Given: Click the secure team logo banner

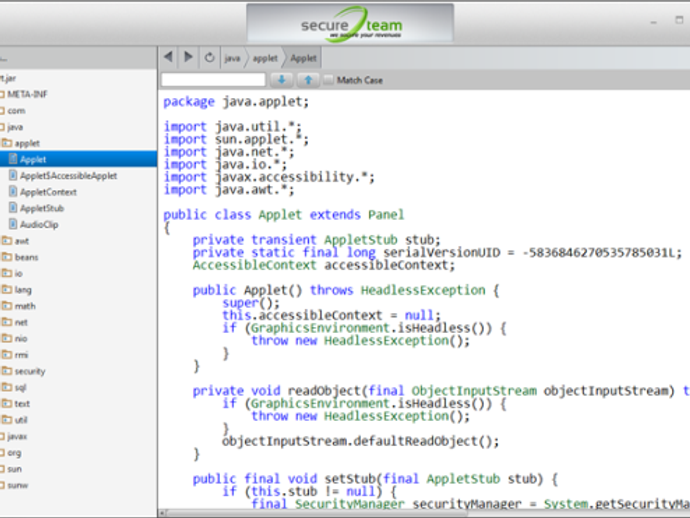Looking at the screenshot, I should (x=350, y=24).
